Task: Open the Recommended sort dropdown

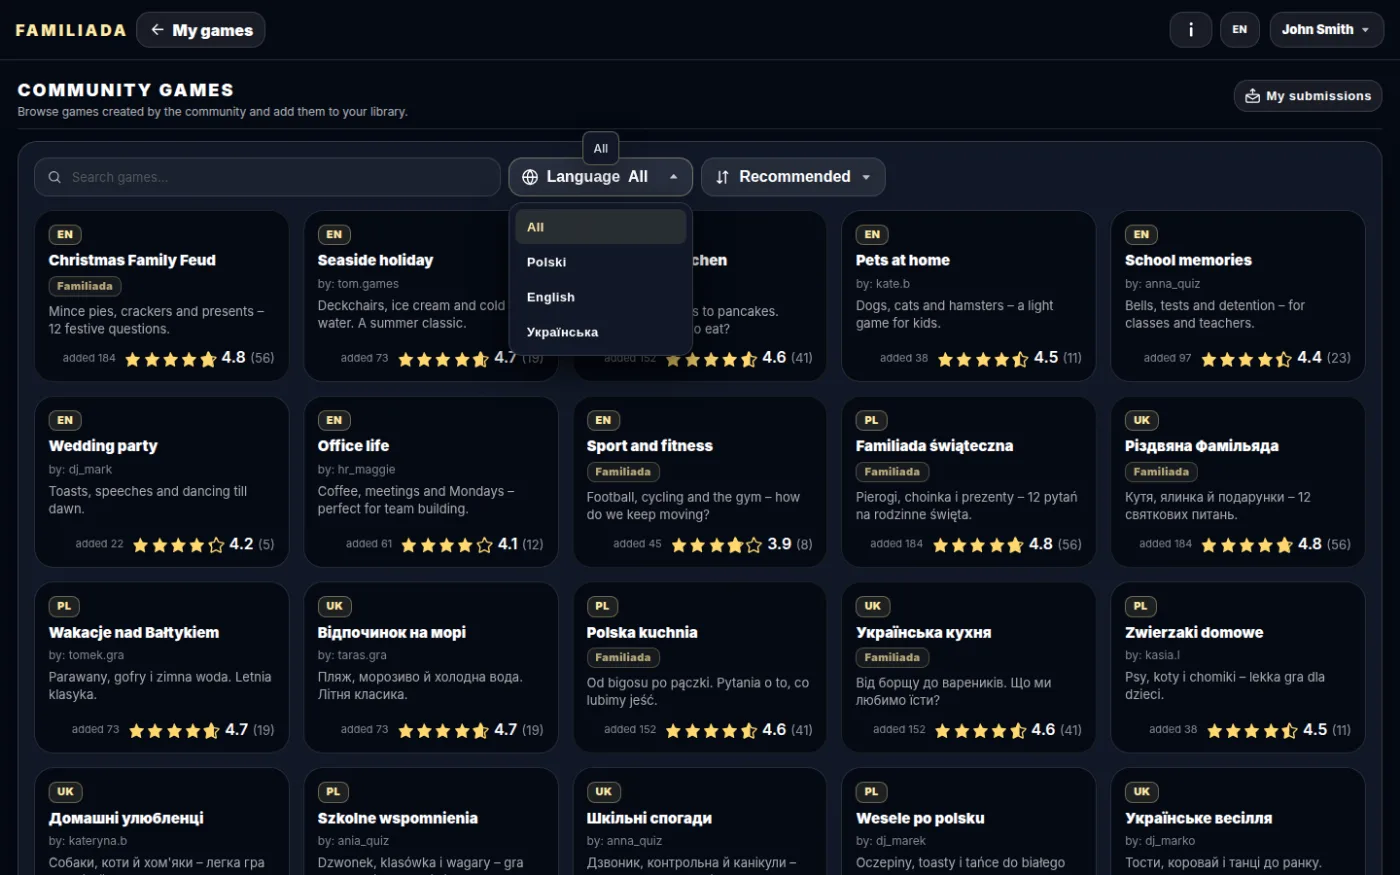Action: click(x=793, y=177)
